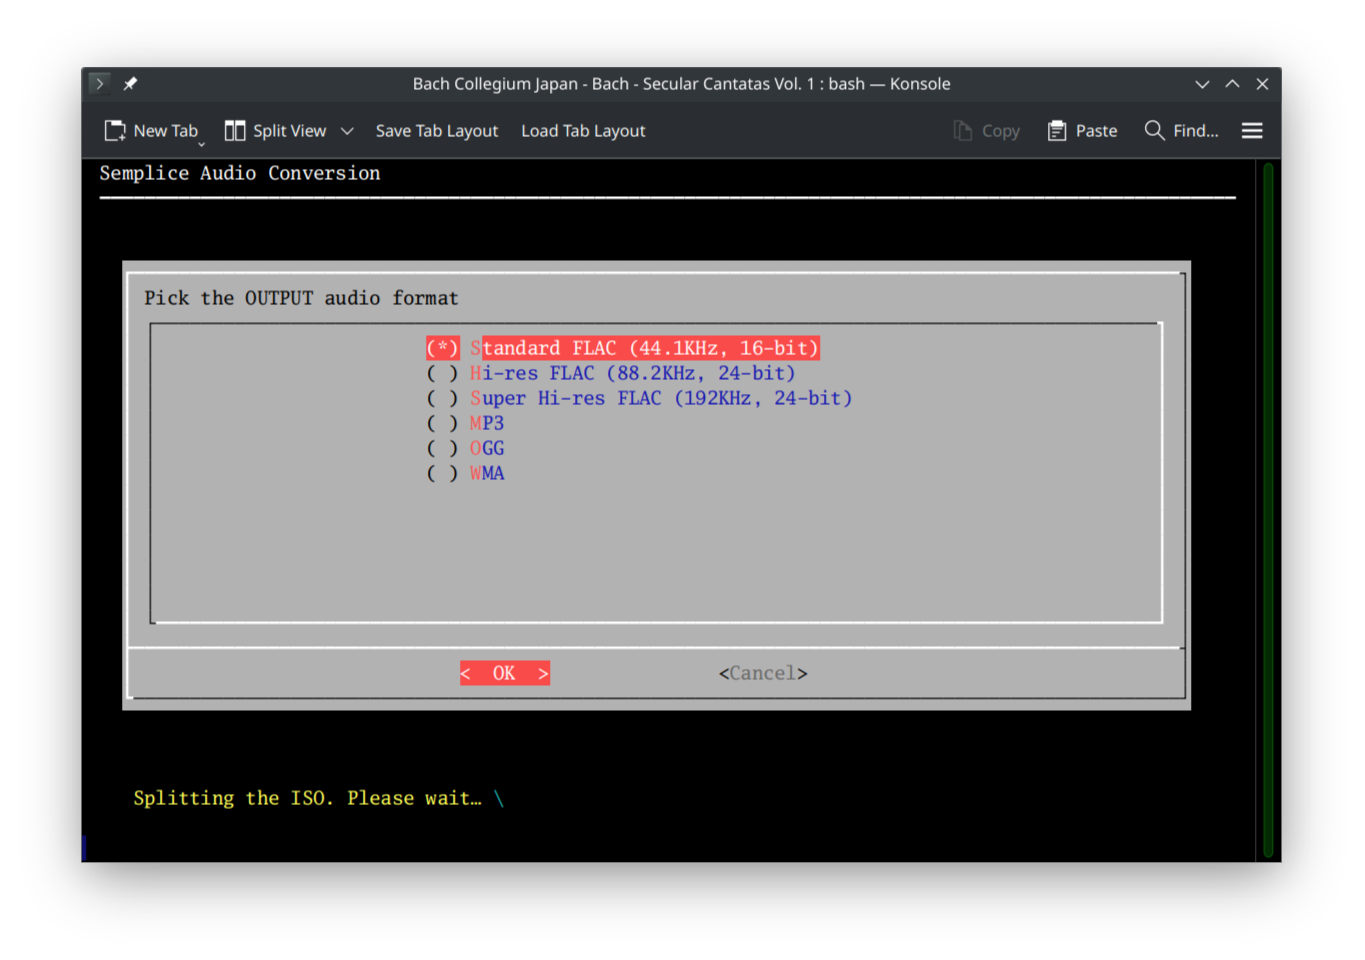Viewport: 1365px width, 960px height.
Task: Choose MP3 as the output format
Action: (487, 422)
